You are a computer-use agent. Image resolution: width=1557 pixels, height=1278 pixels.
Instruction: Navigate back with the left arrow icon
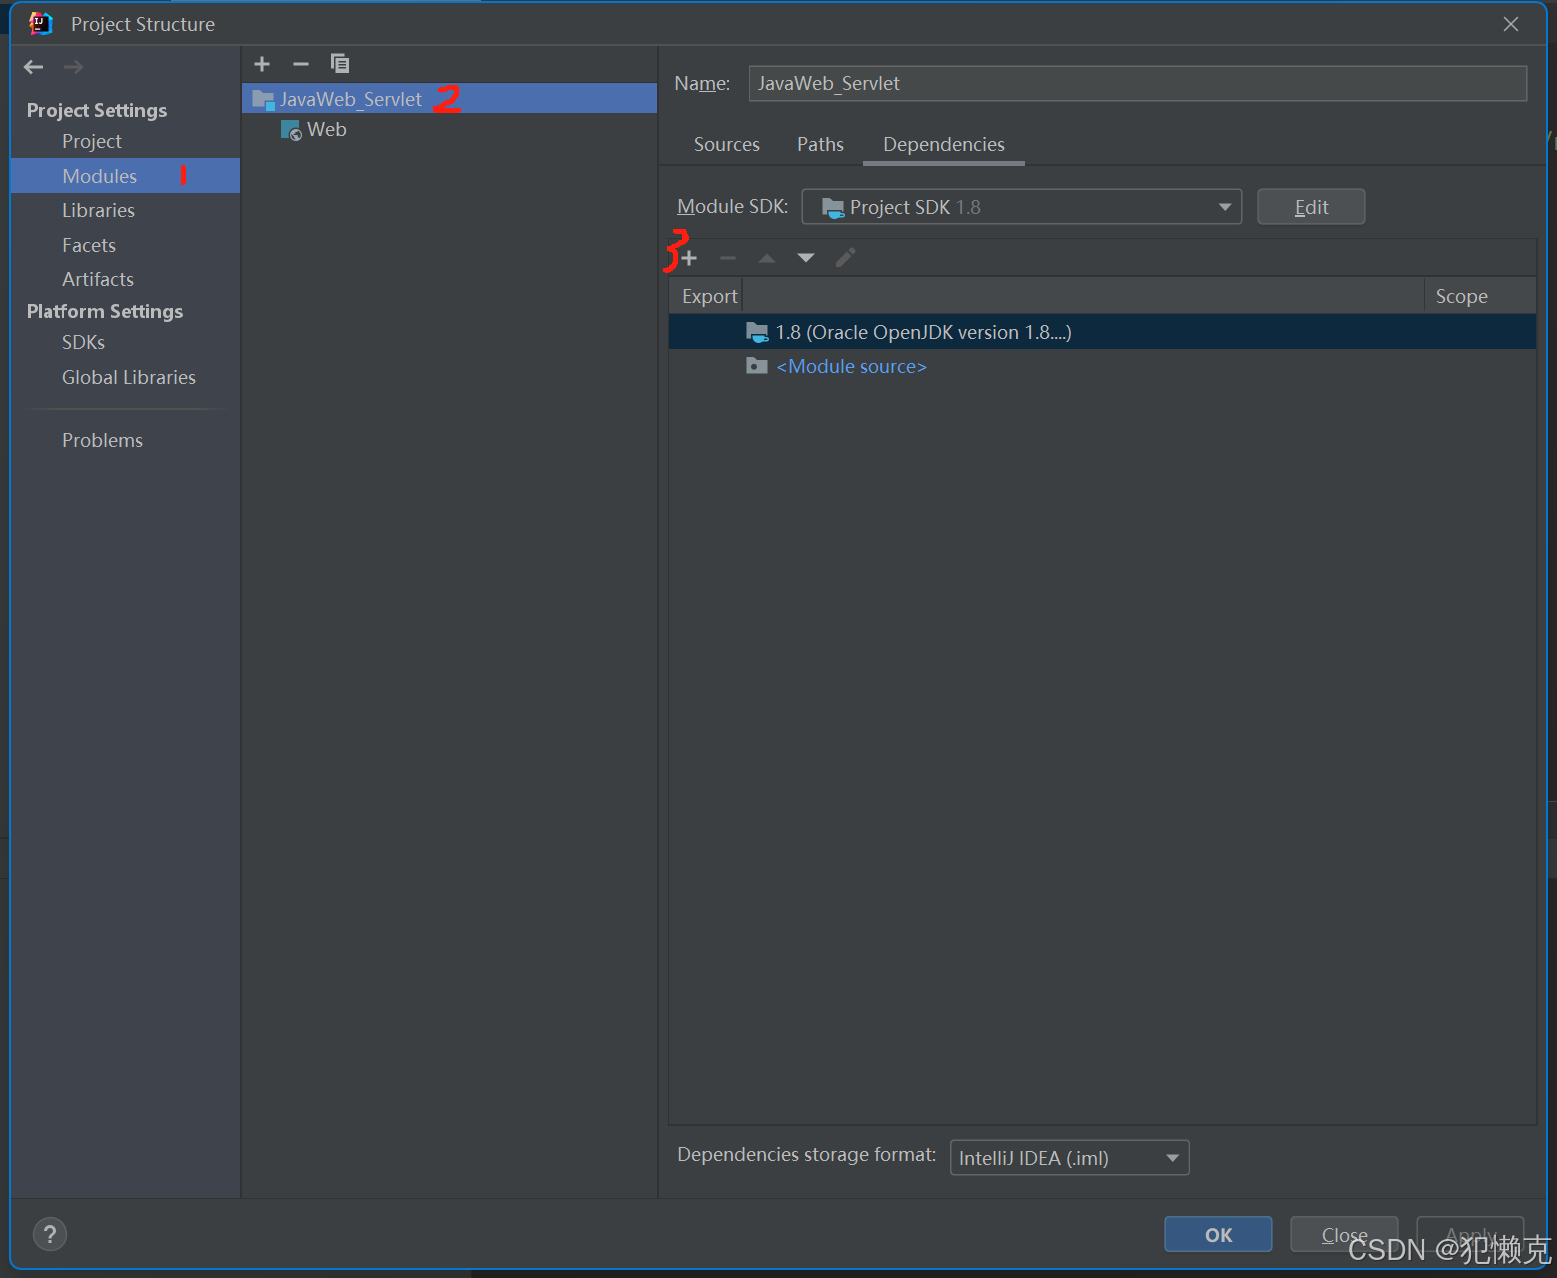33,66
